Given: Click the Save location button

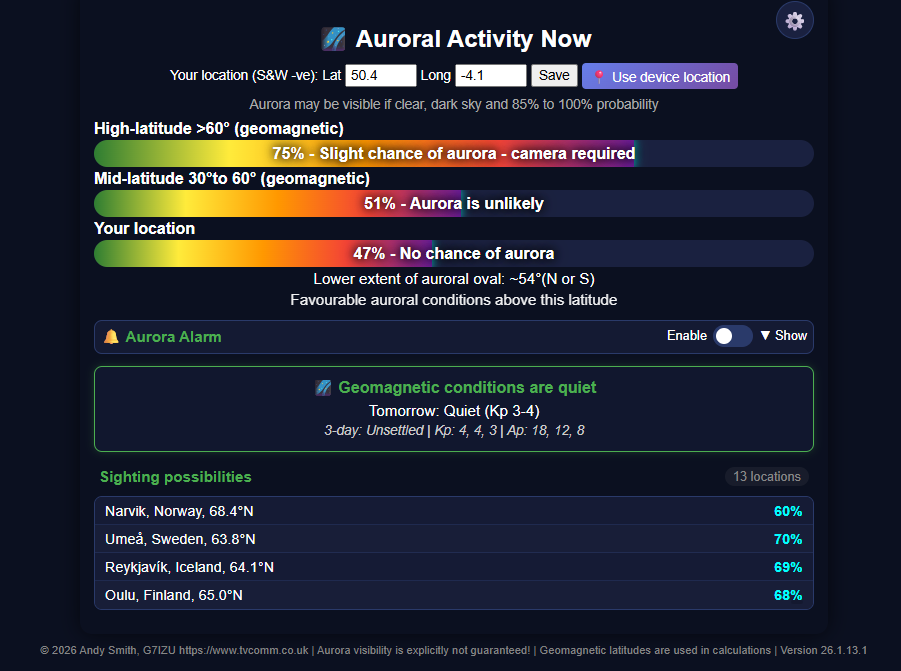Looking at the screenshot, I should 554,76.
